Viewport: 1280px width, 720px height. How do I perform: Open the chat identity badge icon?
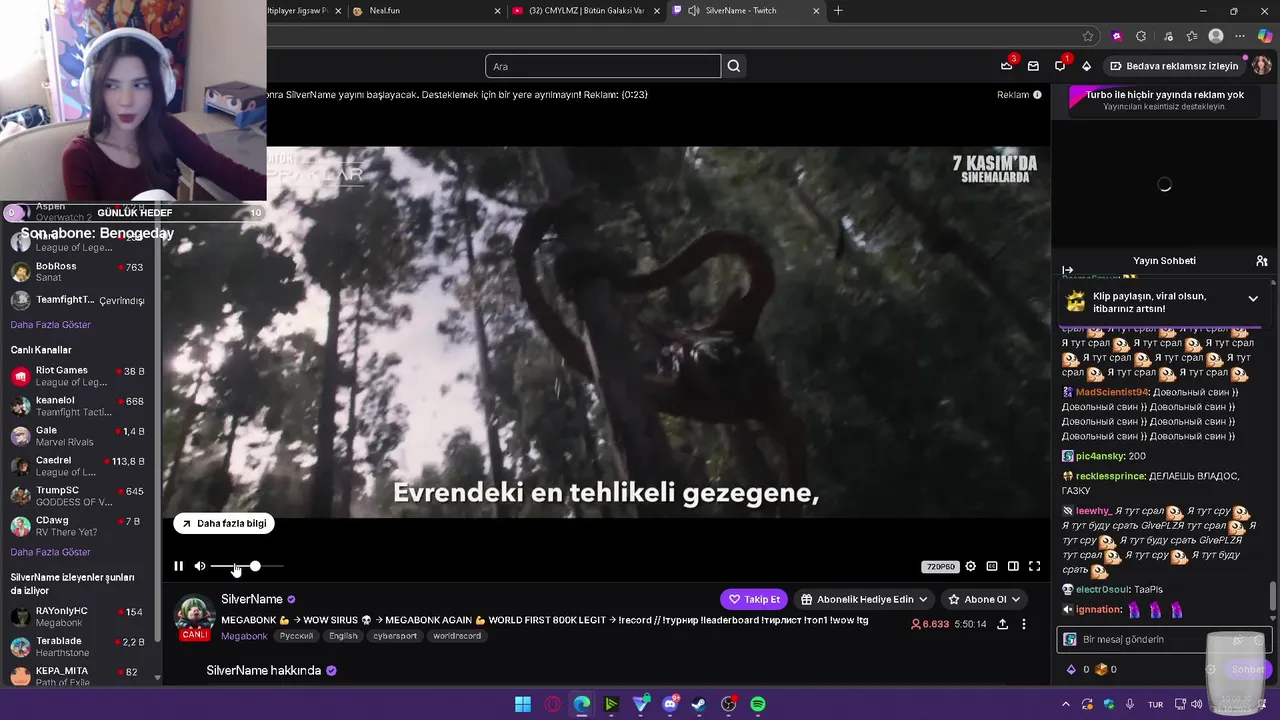point(1070,639)
